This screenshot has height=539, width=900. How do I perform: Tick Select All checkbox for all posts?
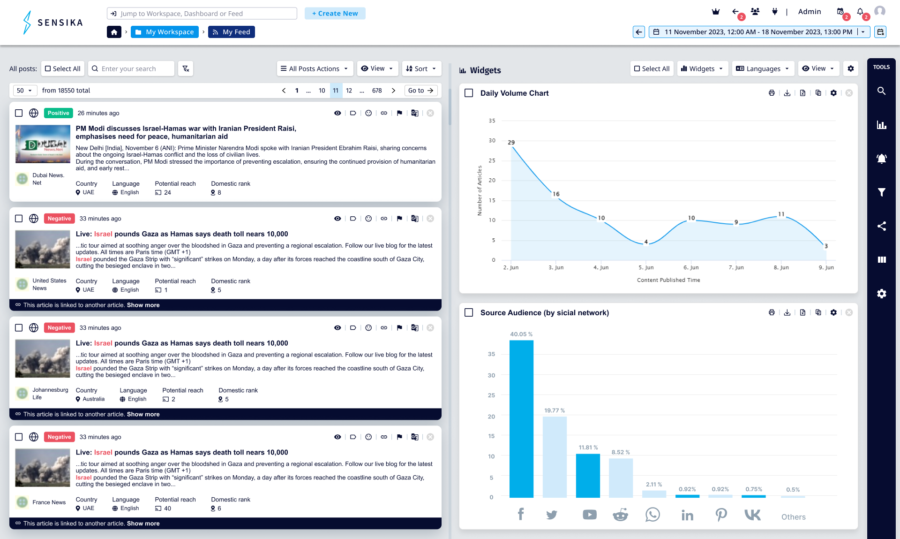pos(48,69)
